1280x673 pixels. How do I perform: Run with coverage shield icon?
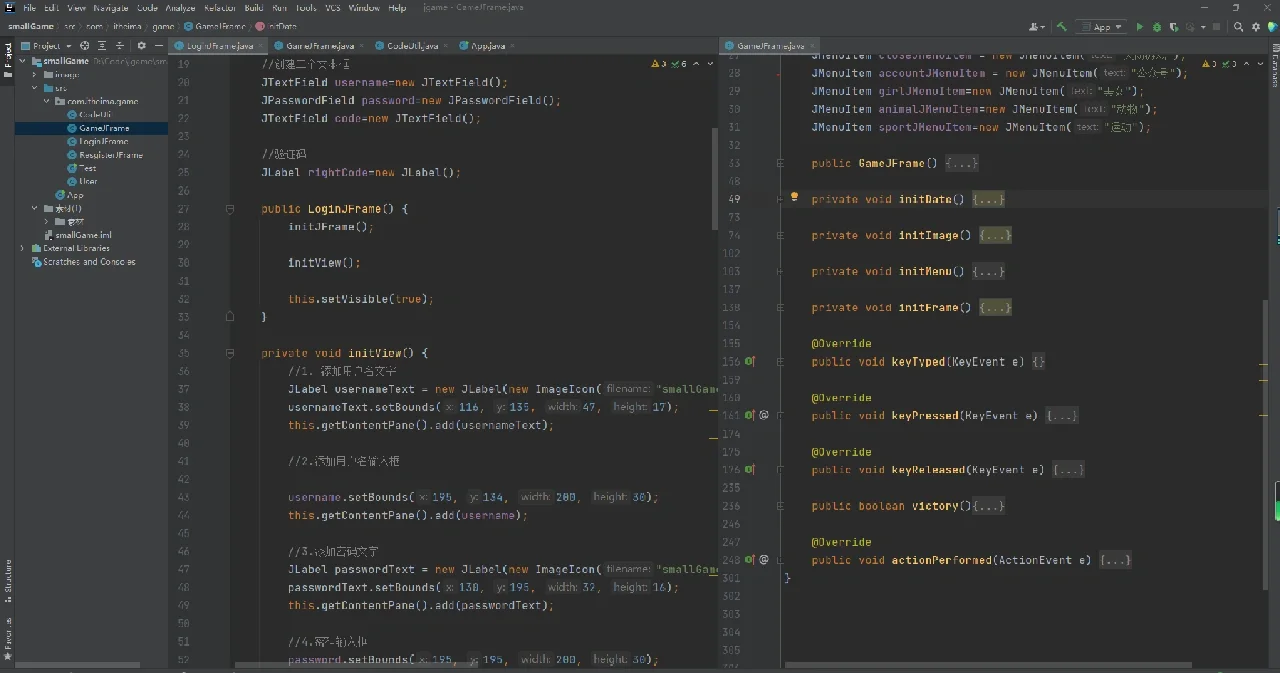pos(1172,27)
